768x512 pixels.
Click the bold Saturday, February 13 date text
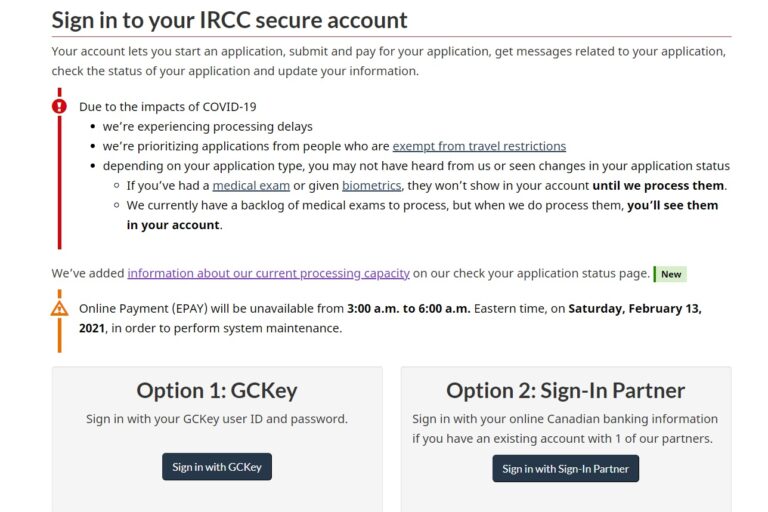click(x=635, y=308)
